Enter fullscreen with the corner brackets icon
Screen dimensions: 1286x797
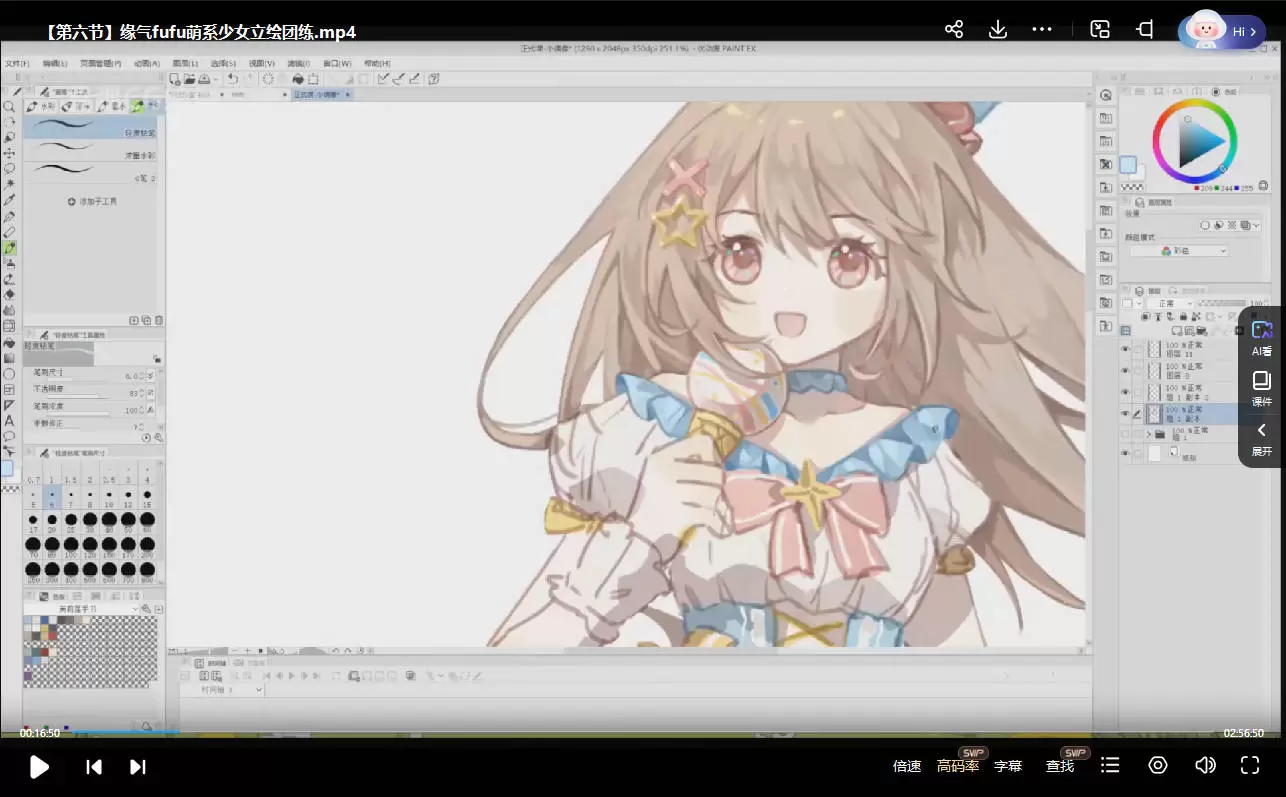pos(1250,765)
